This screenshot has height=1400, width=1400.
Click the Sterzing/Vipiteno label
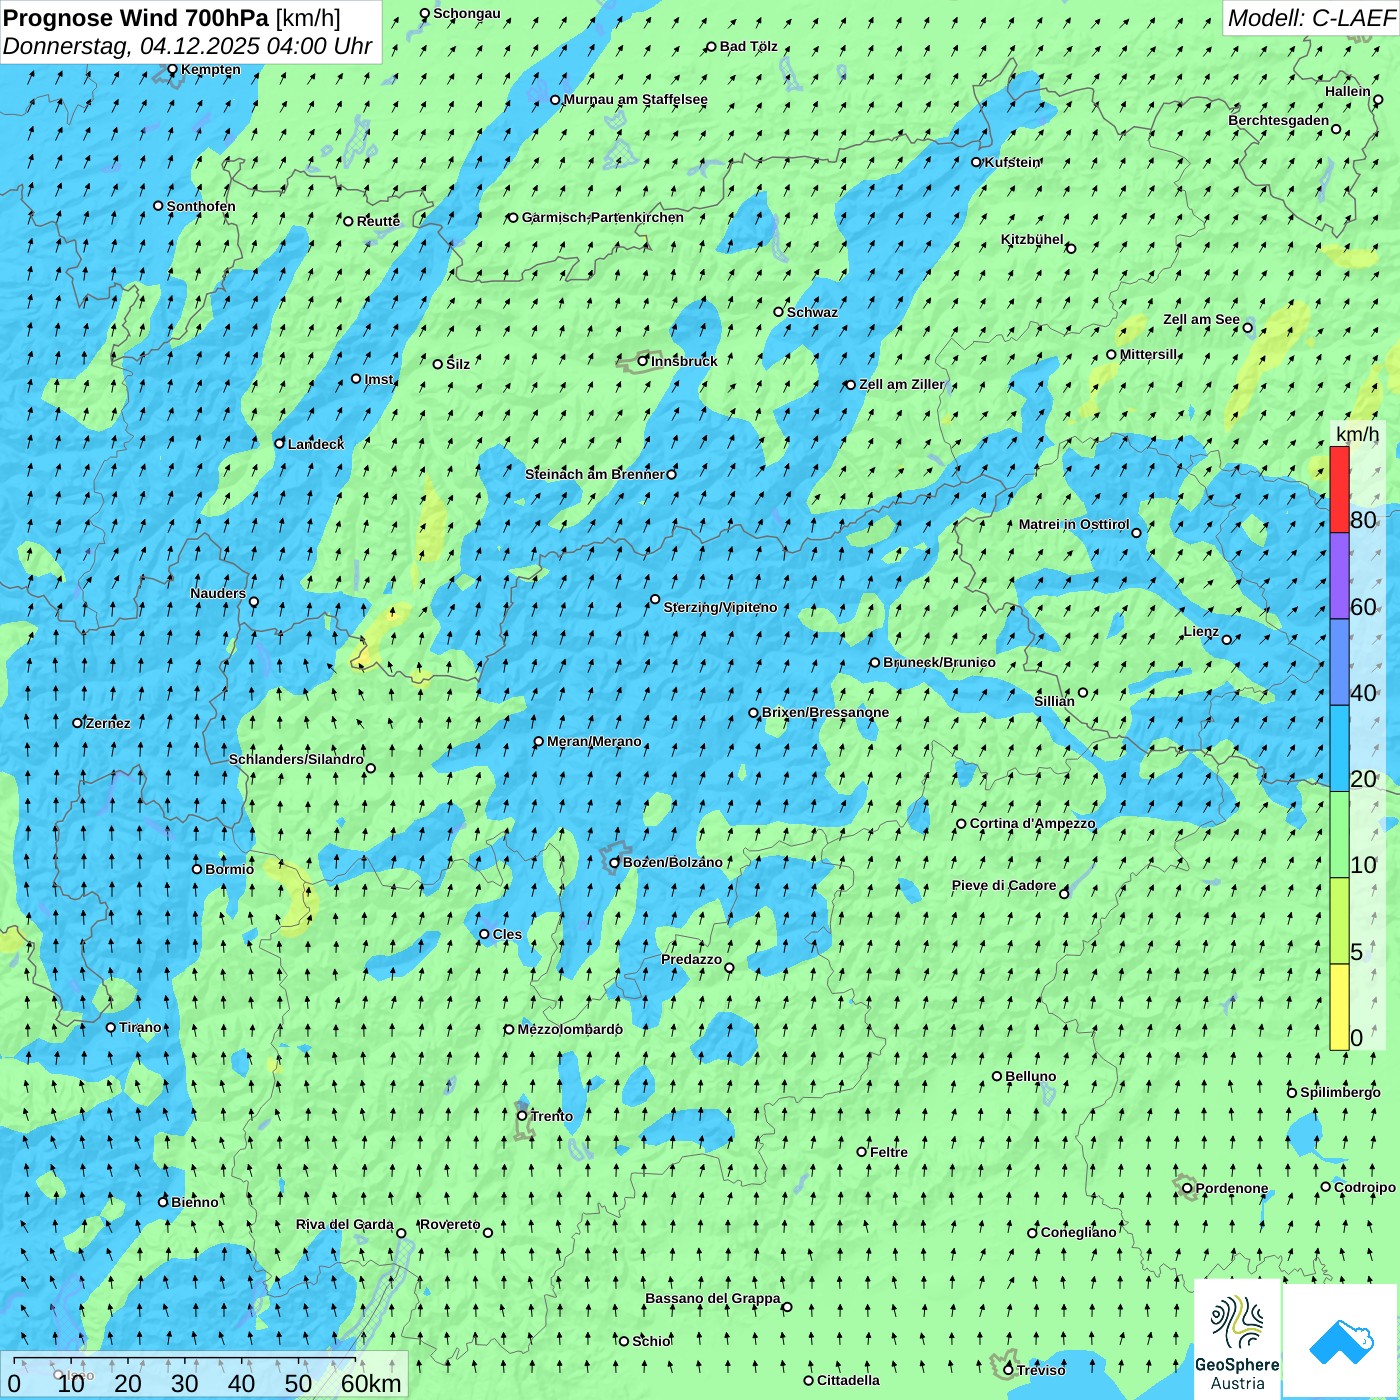tap(720, 607)
